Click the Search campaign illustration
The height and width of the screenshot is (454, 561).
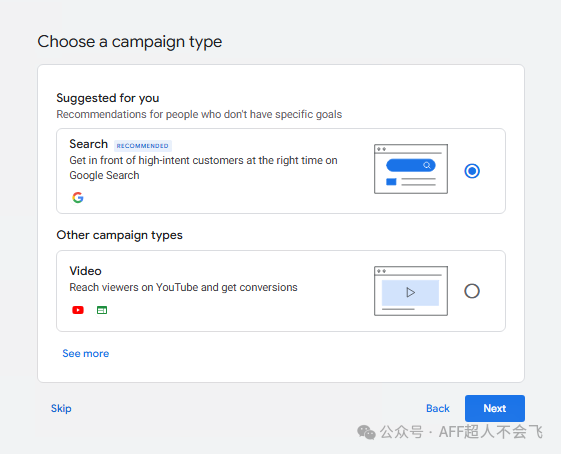pyautogui.click(x=411, y=169)
